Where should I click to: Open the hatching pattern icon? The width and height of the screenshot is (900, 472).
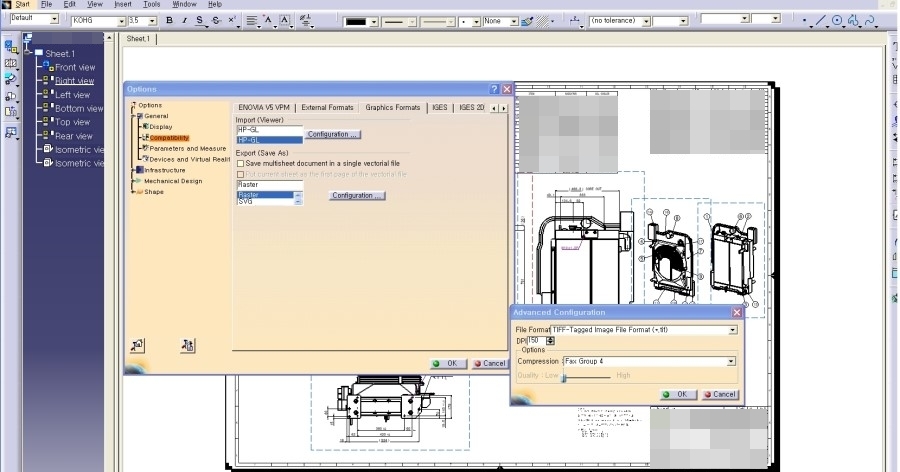(x=543, y=21)
